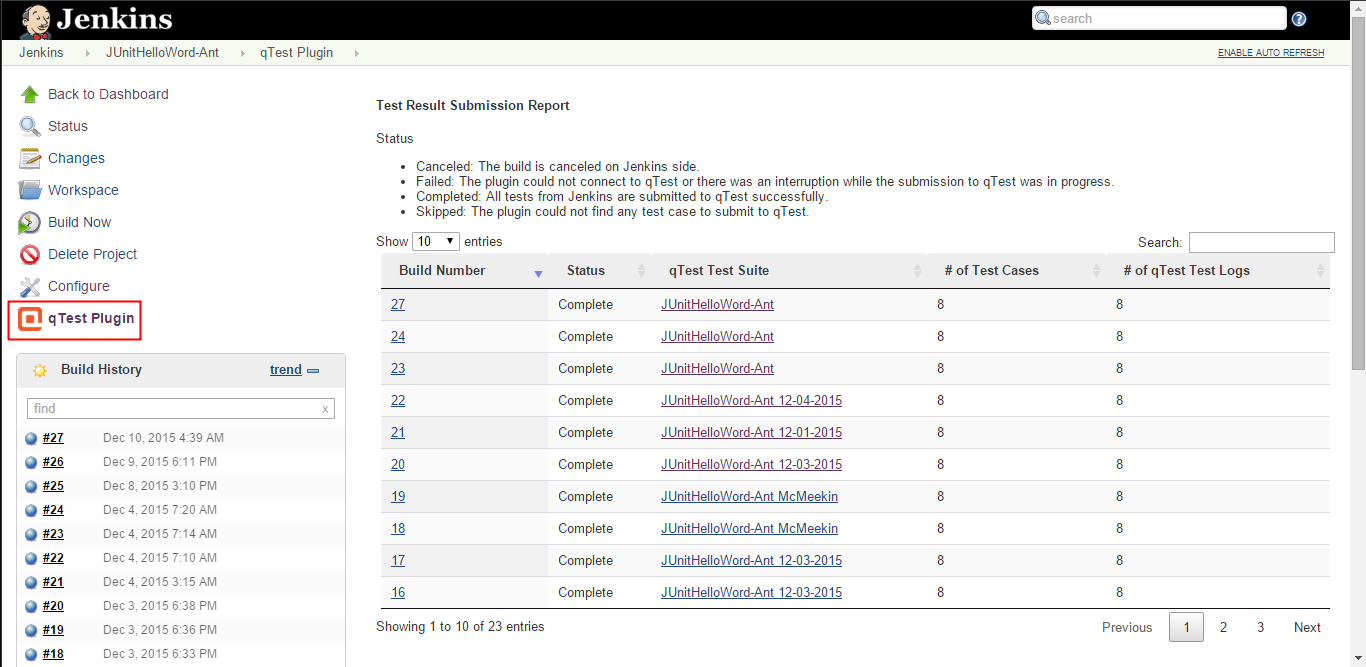Click the Workspace folder icon
This screenshot has height=667, width=1366.
pyautogui.click(x=29, y=190)
